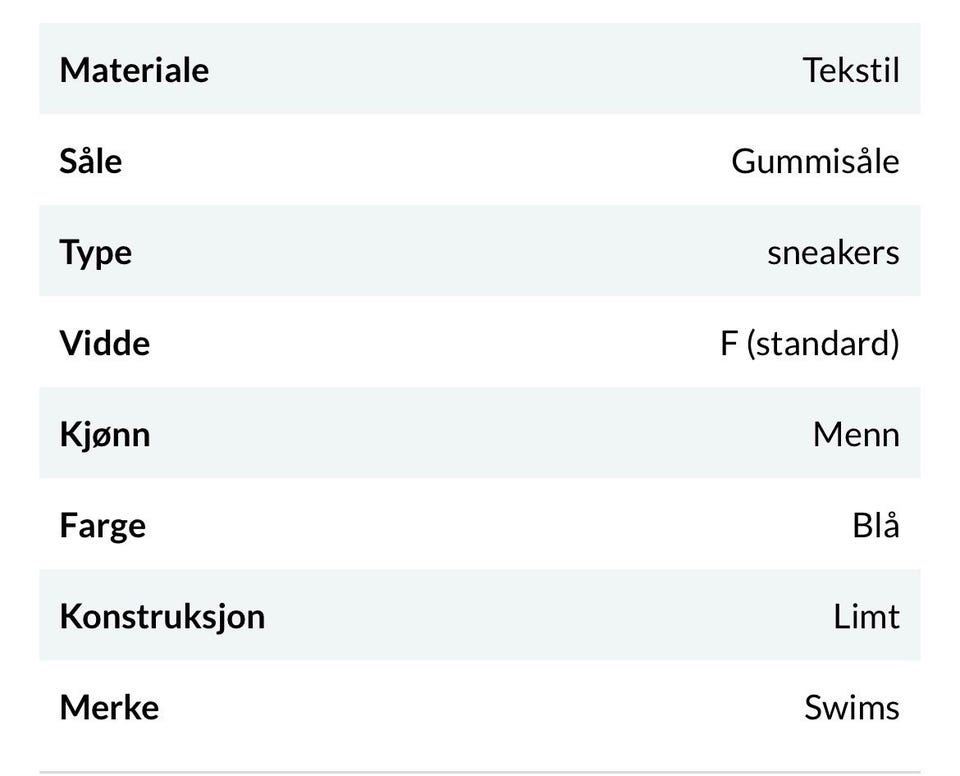Image resolution: width=960 pixels, height=776 pixels.
Task: Click the middle of the Type row
Action: point(480,251)
